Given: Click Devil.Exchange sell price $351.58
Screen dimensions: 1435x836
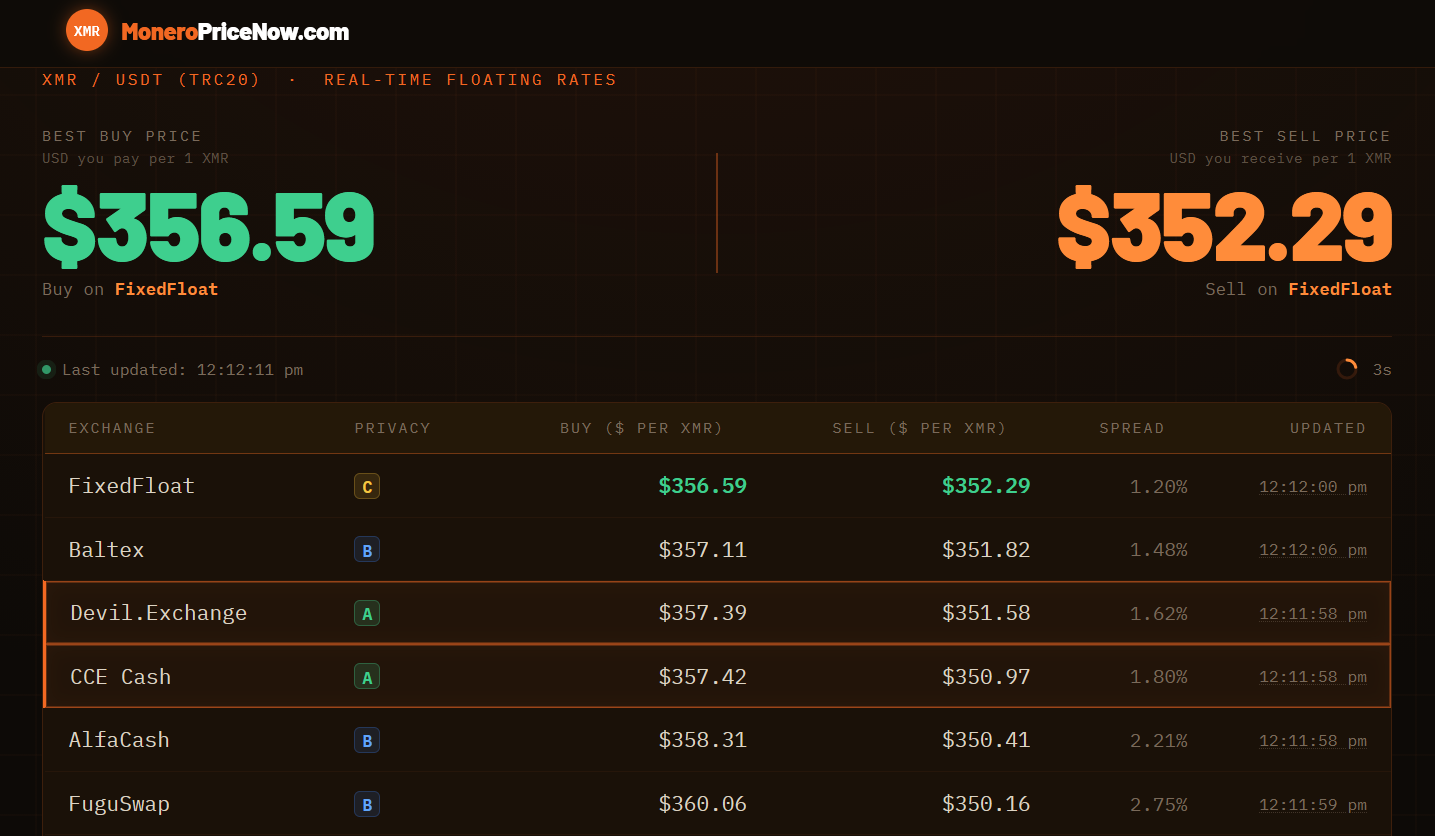Looking at the screenshot, I should coord(986,613).
